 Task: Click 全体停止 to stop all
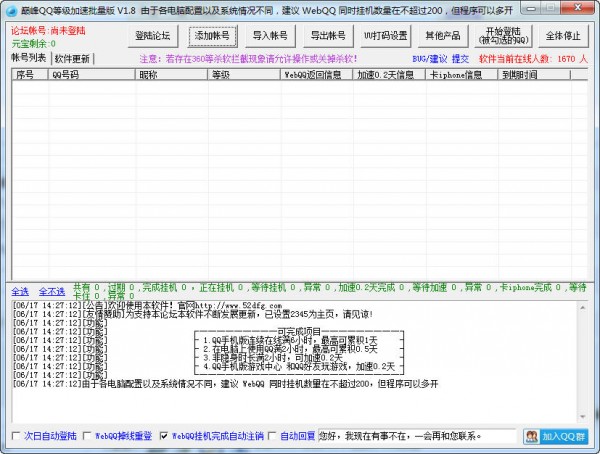tap(563, 36)
